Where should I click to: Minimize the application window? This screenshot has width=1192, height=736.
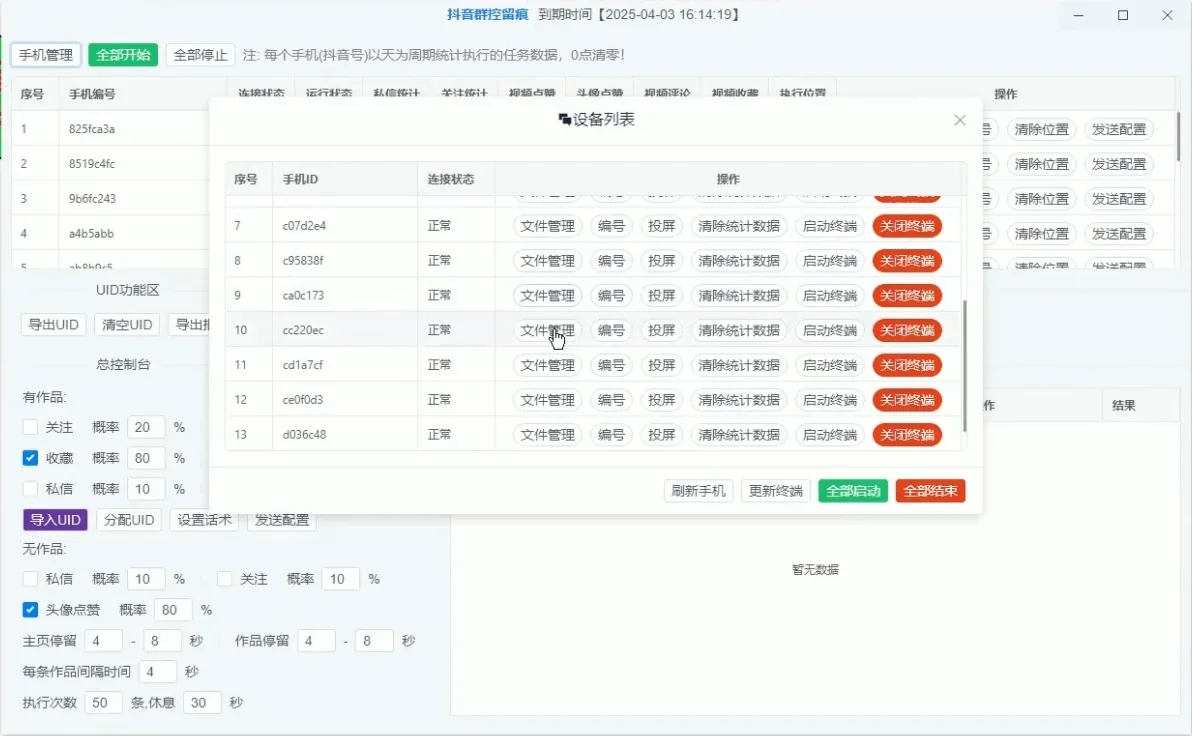pyautogui.click(x=1078, y=15)
